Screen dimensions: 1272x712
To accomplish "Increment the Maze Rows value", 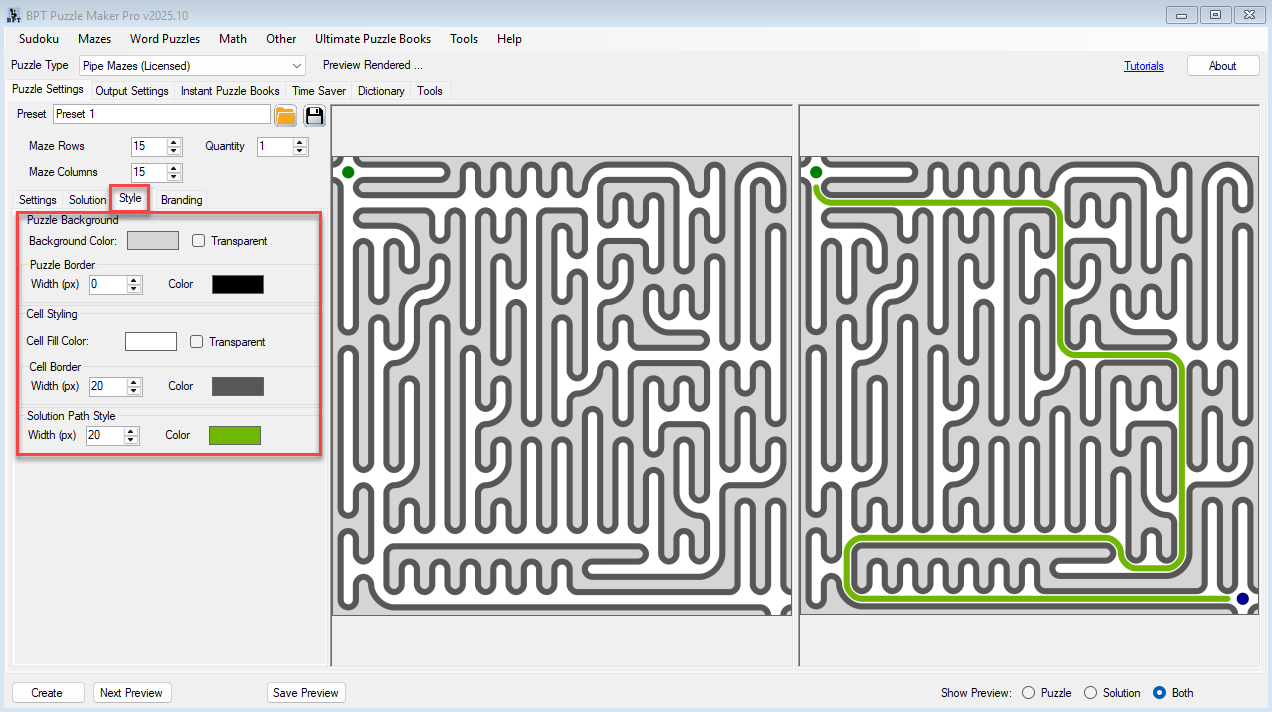I will click(174, 142).
